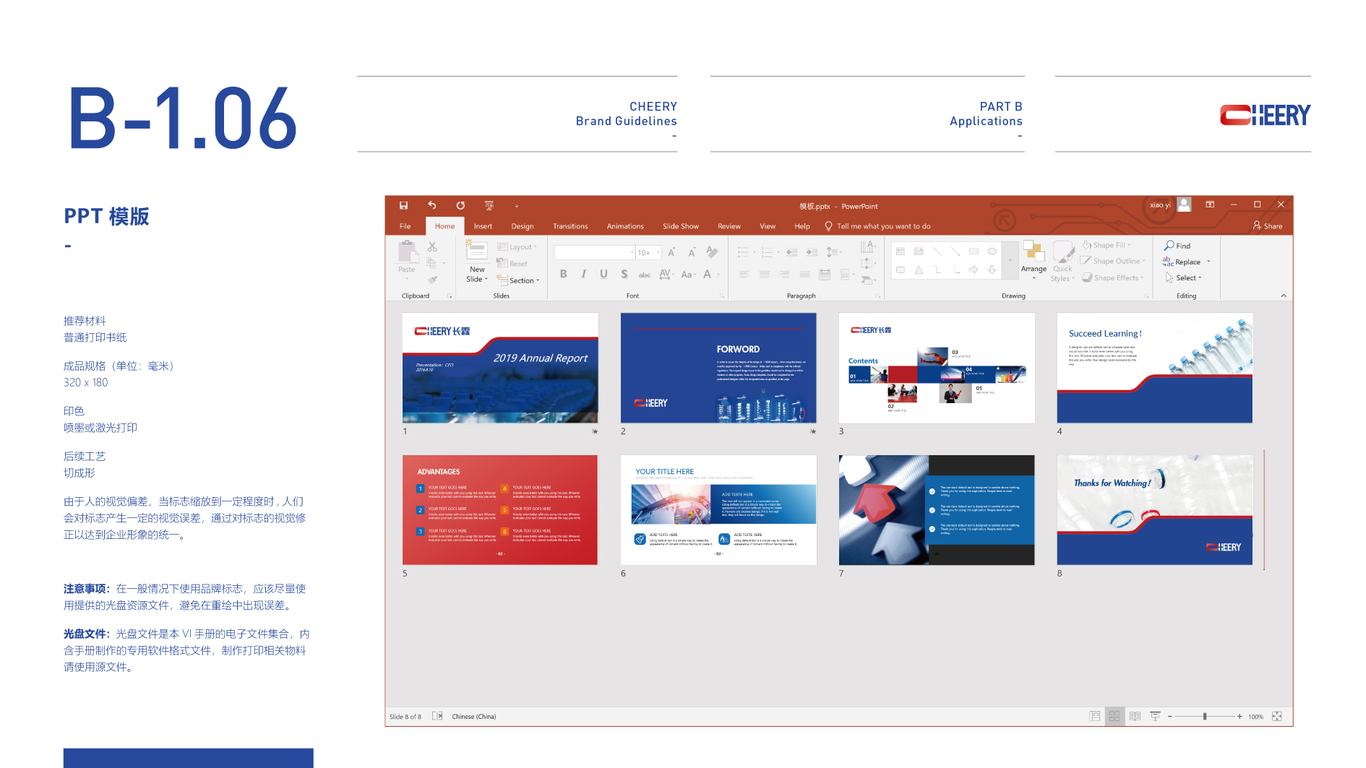
Task: Switch to the Design tab
Action: click(522, 226)
